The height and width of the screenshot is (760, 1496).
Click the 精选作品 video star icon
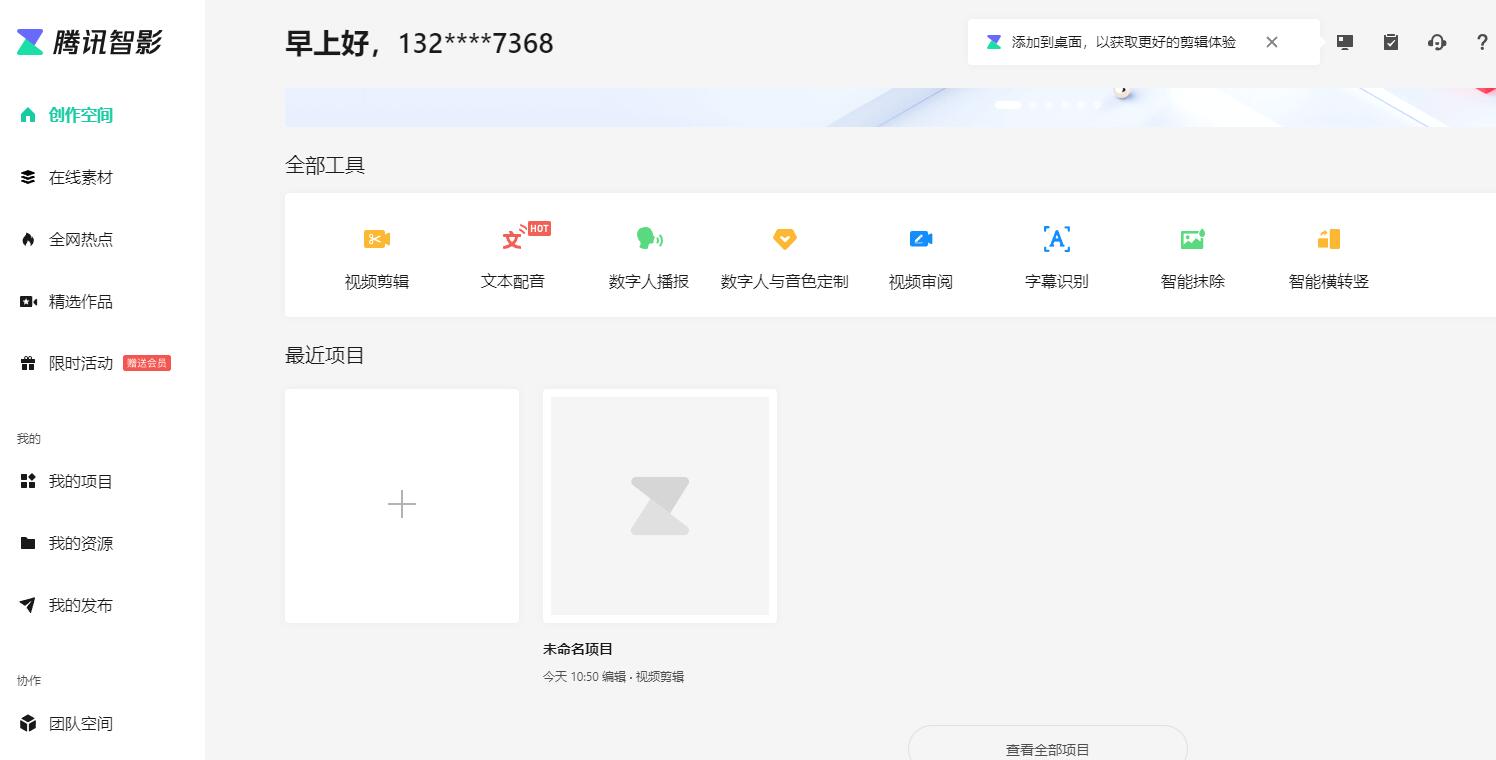(28, 301)
